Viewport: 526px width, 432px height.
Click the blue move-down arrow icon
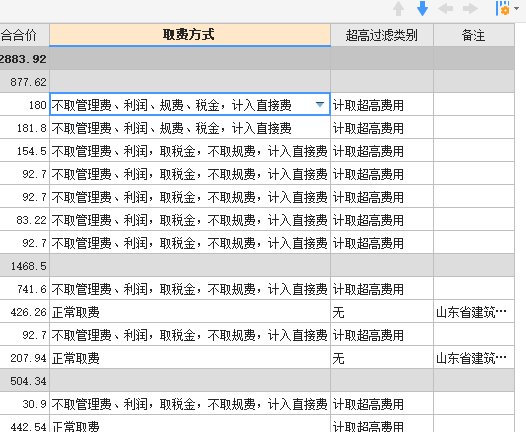[x=422, y=8]
